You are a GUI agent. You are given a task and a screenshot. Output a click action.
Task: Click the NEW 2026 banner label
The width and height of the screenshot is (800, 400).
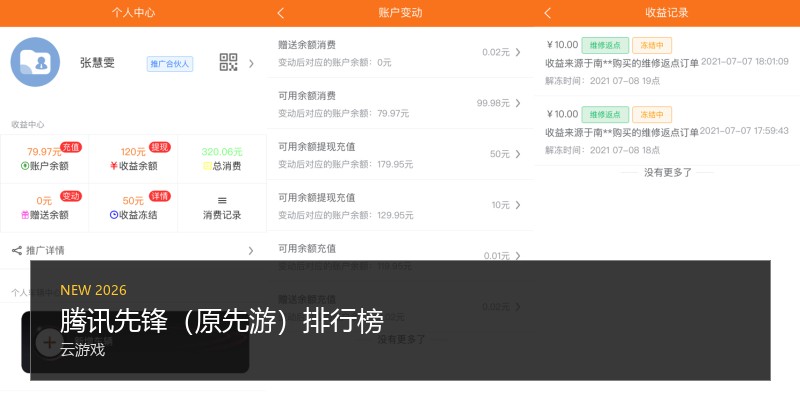(93, 290)
